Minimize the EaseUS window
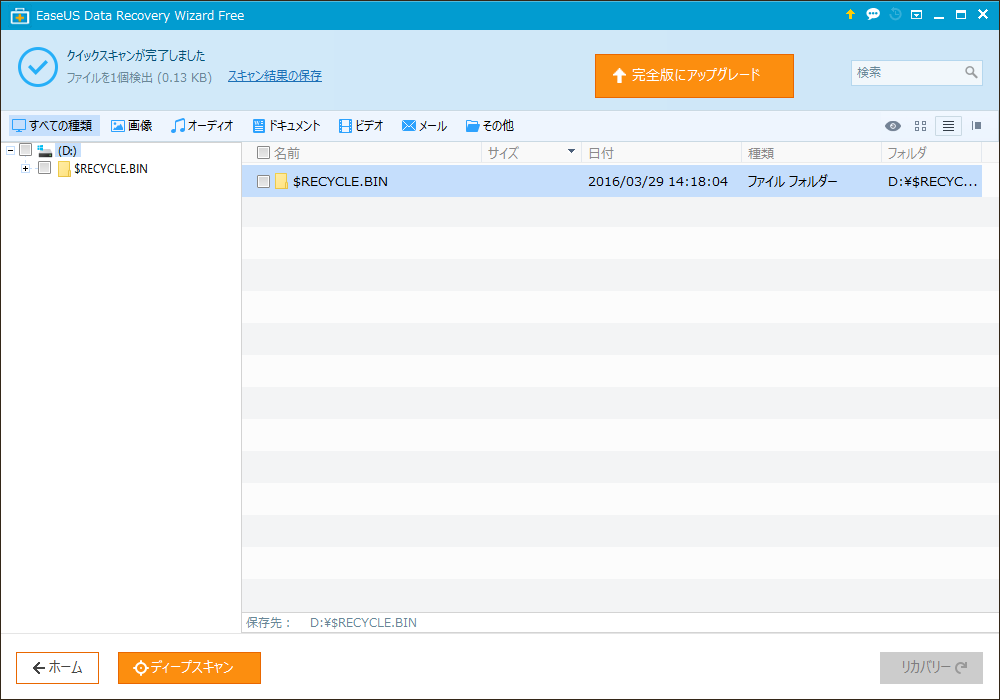 pos(939,15)
